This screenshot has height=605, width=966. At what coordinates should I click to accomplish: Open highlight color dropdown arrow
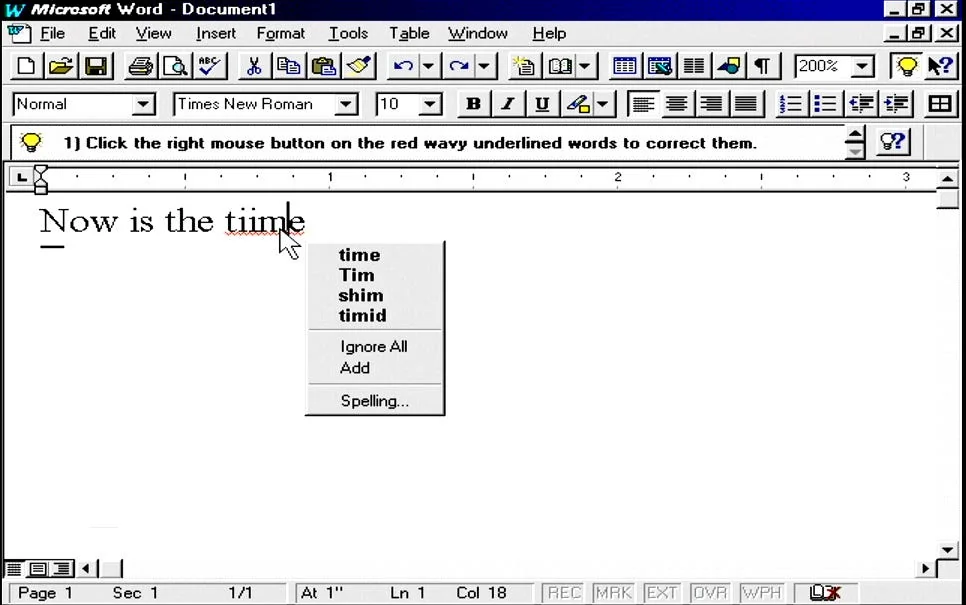click(x=603, y=105)
